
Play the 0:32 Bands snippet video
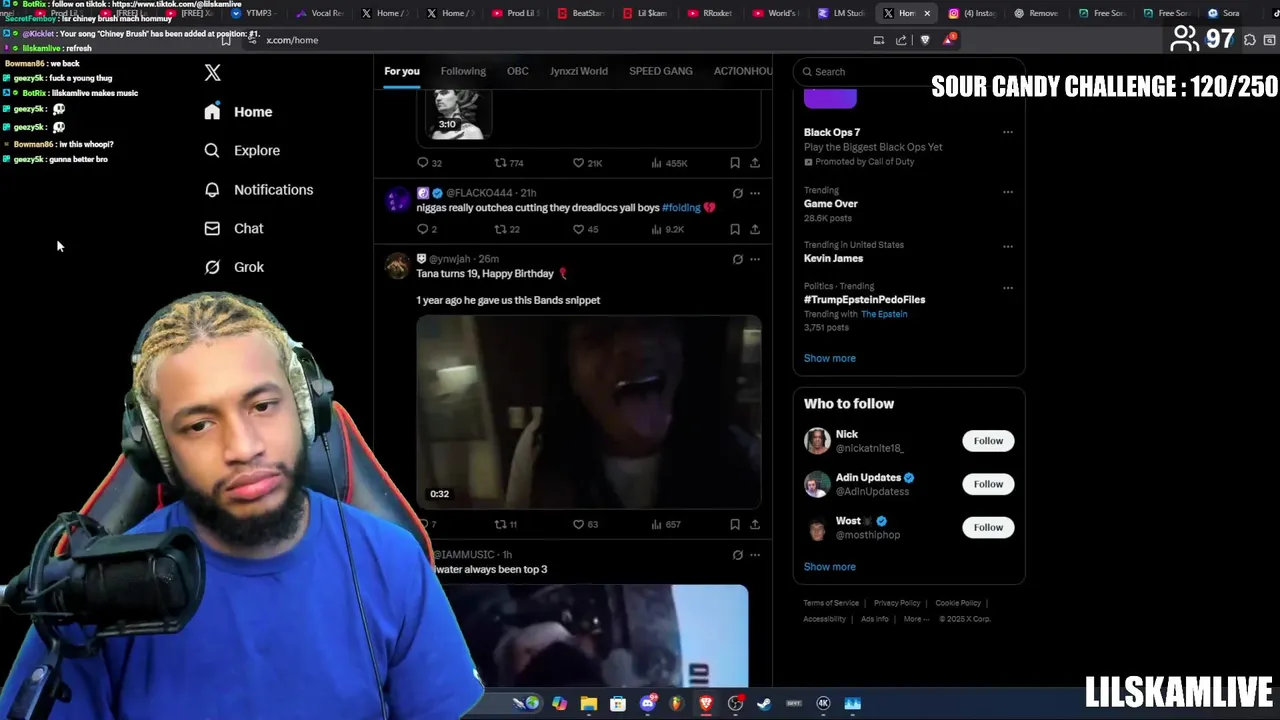tap(589, 412)
